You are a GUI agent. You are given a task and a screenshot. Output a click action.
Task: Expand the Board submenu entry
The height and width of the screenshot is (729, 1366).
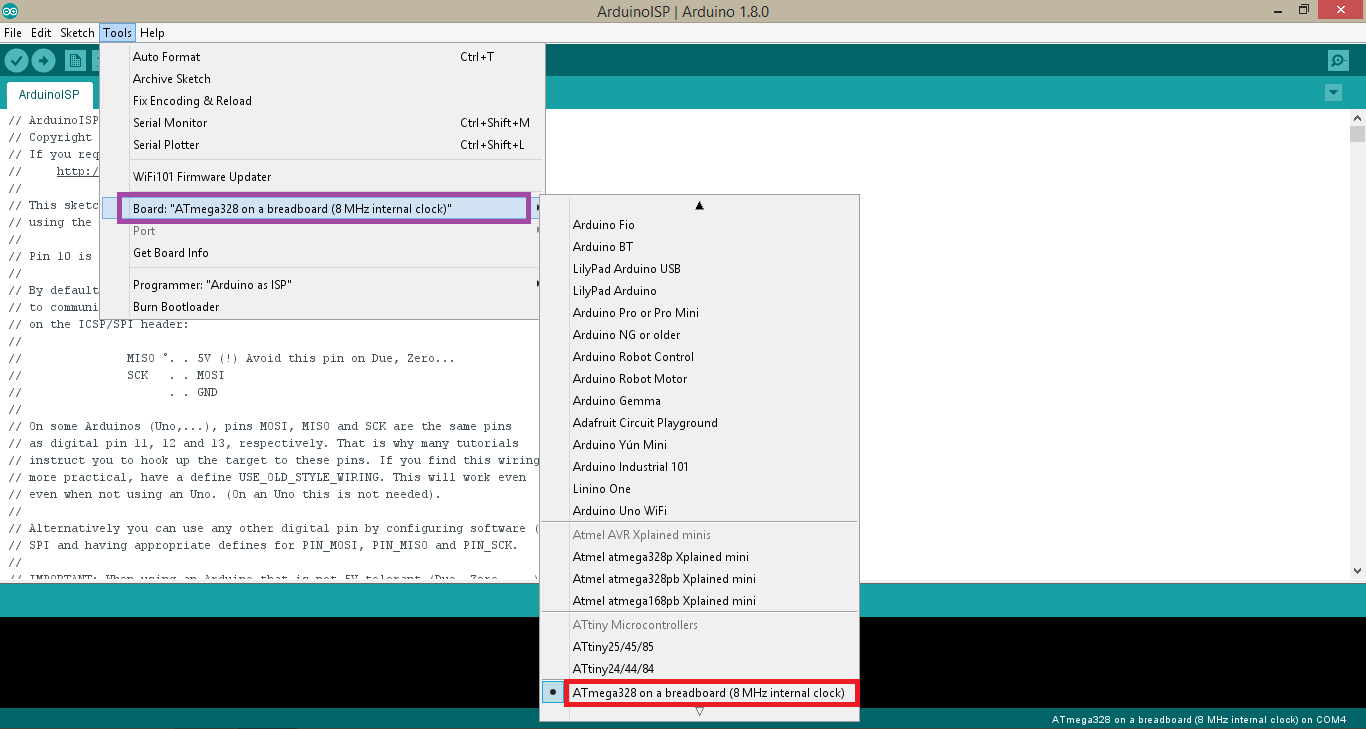[323, 208]
